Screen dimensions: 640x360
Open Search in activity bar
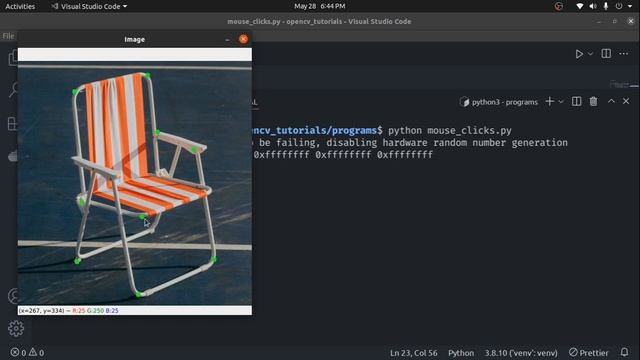point(13,89)
